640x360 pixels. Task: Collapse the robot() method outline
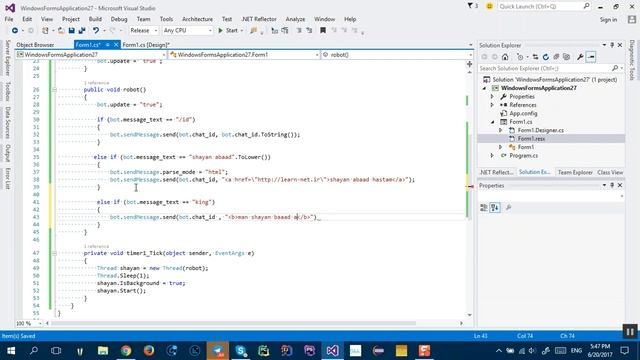(54, 89)
